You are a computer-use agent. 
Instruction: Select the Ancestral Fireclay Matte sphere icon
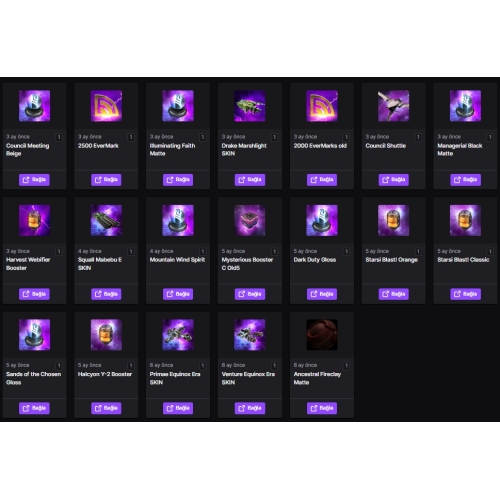point(322,335)
